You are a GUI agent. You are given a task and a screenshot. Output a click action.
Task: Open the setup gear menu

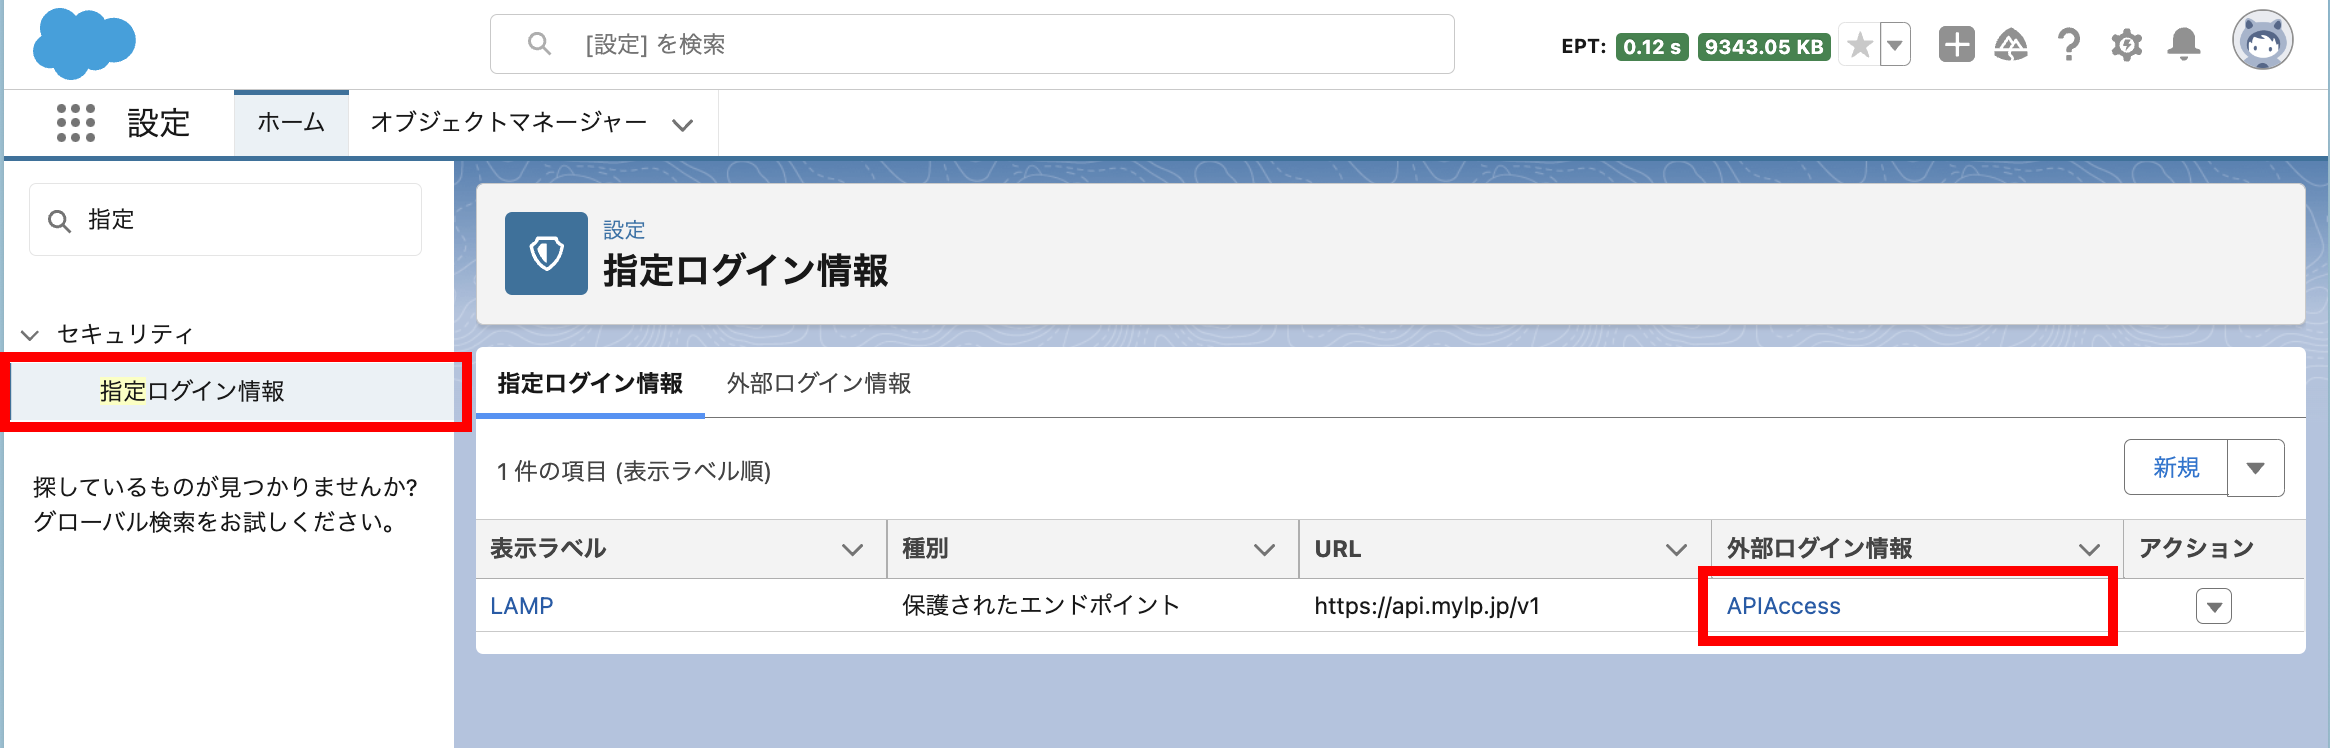click(2126, 45)
